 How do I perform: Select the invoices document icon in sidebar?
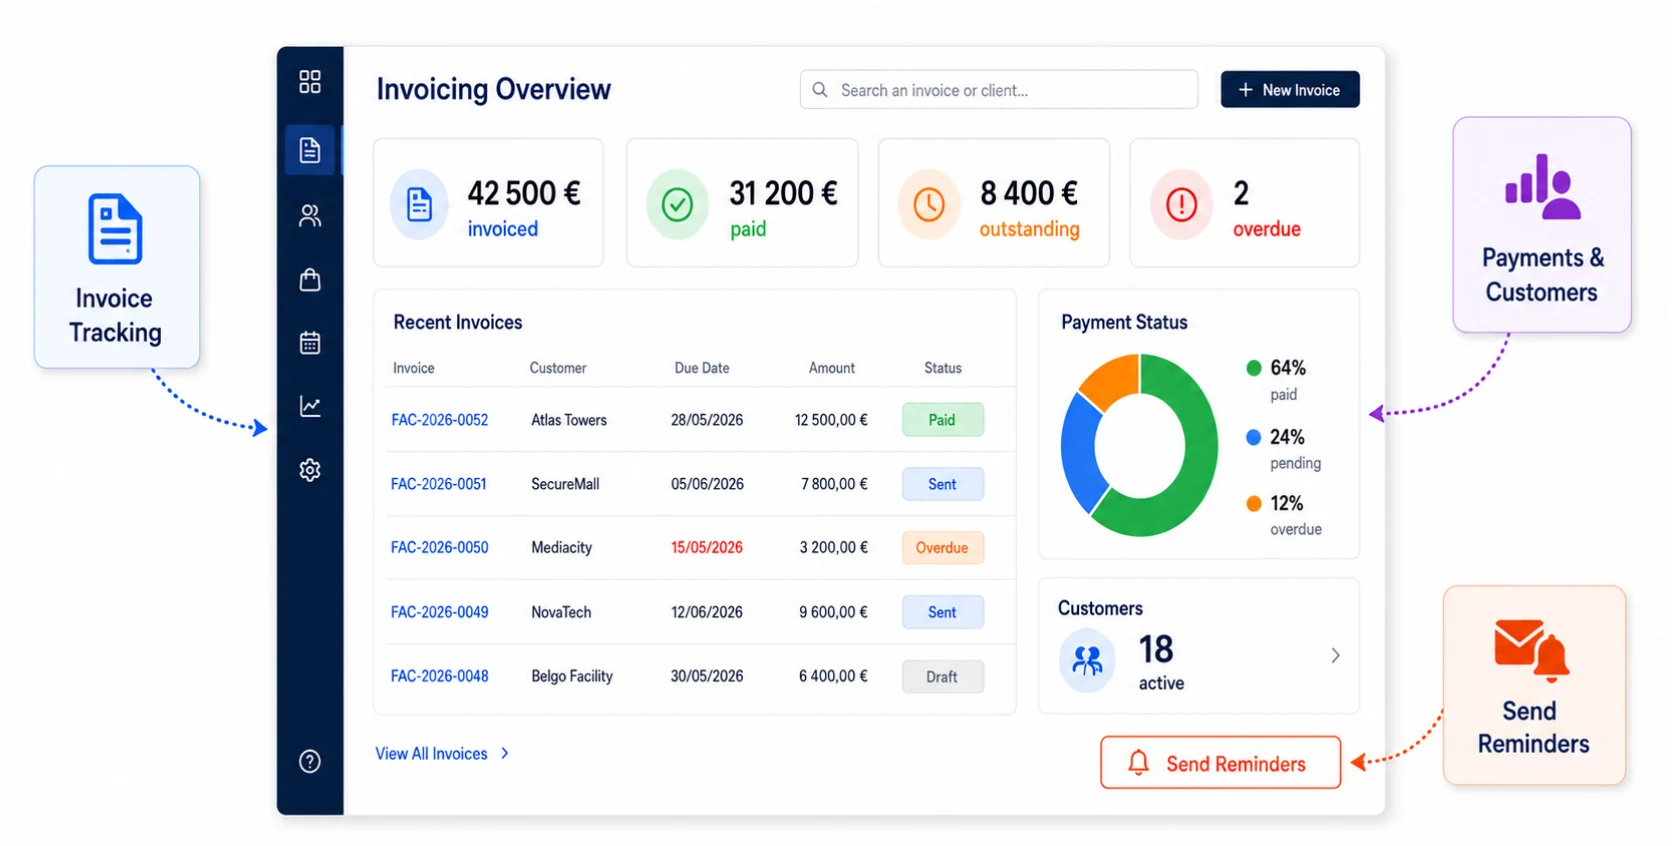click(310, 150)
